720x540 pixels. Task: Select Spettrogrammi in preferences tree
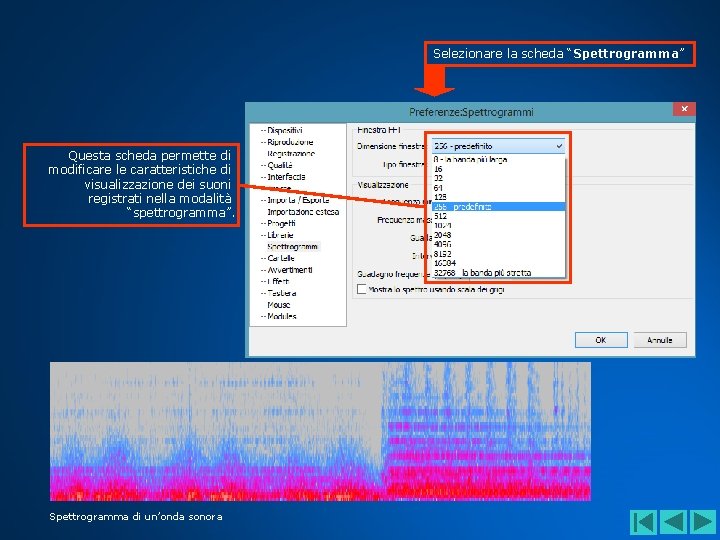(292, 247)
